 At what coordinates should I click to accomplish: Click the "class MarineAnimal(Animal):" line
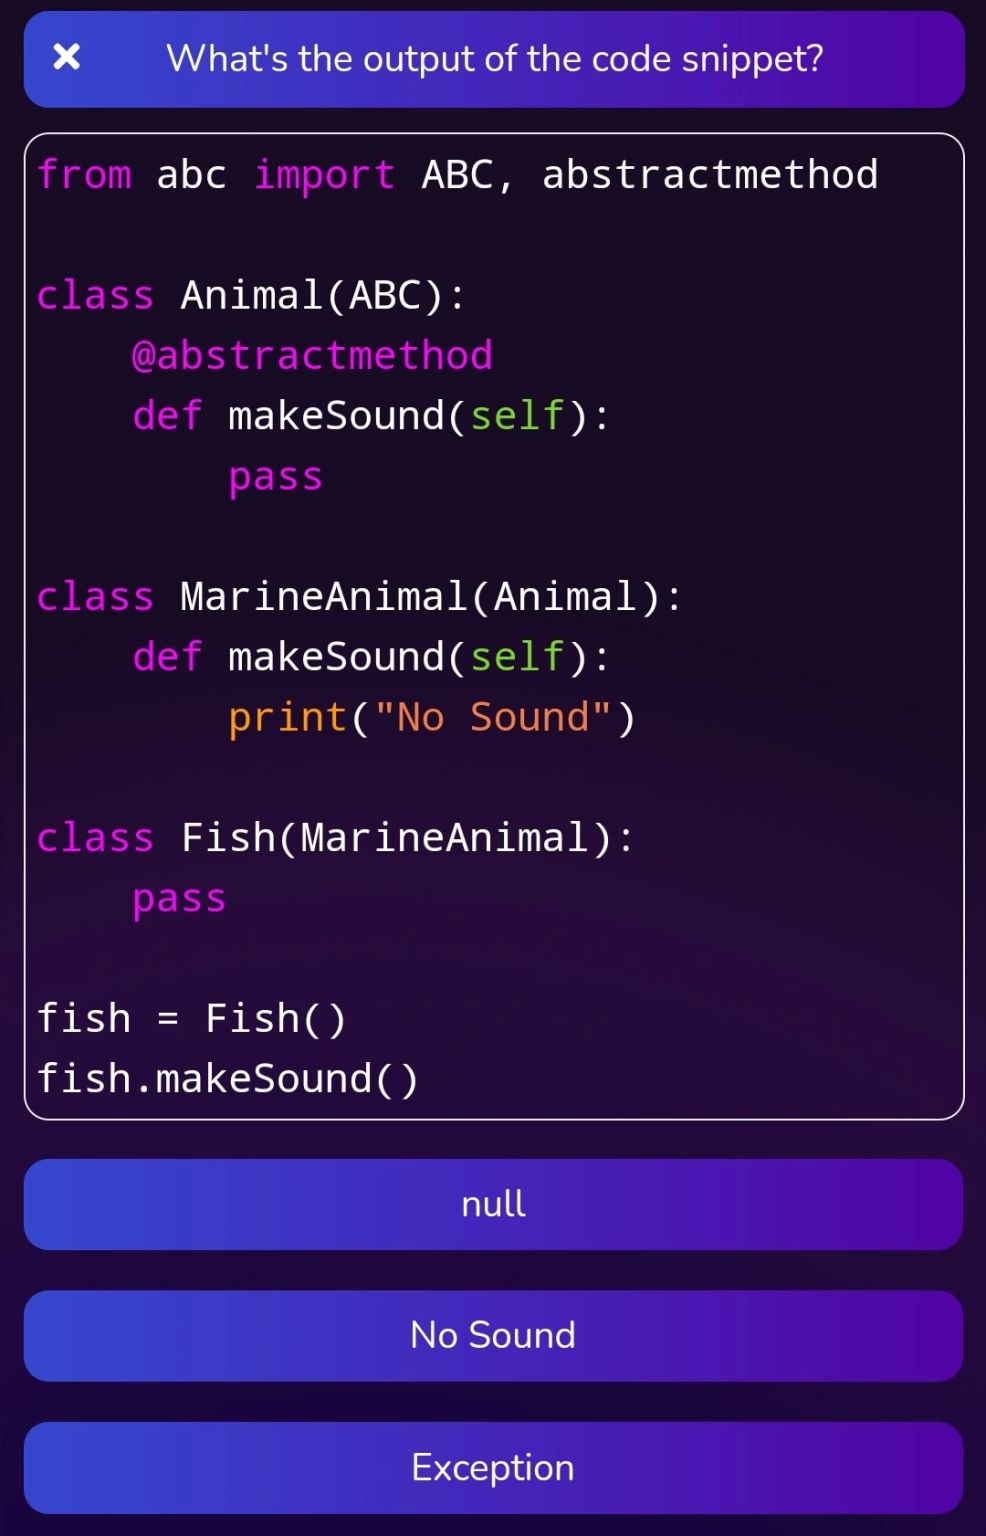pos(359,597)
